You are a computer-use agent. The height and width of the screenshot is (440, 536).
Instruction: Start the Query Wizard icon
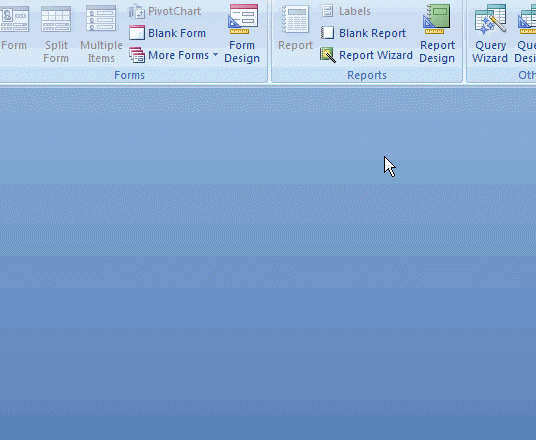490,19
